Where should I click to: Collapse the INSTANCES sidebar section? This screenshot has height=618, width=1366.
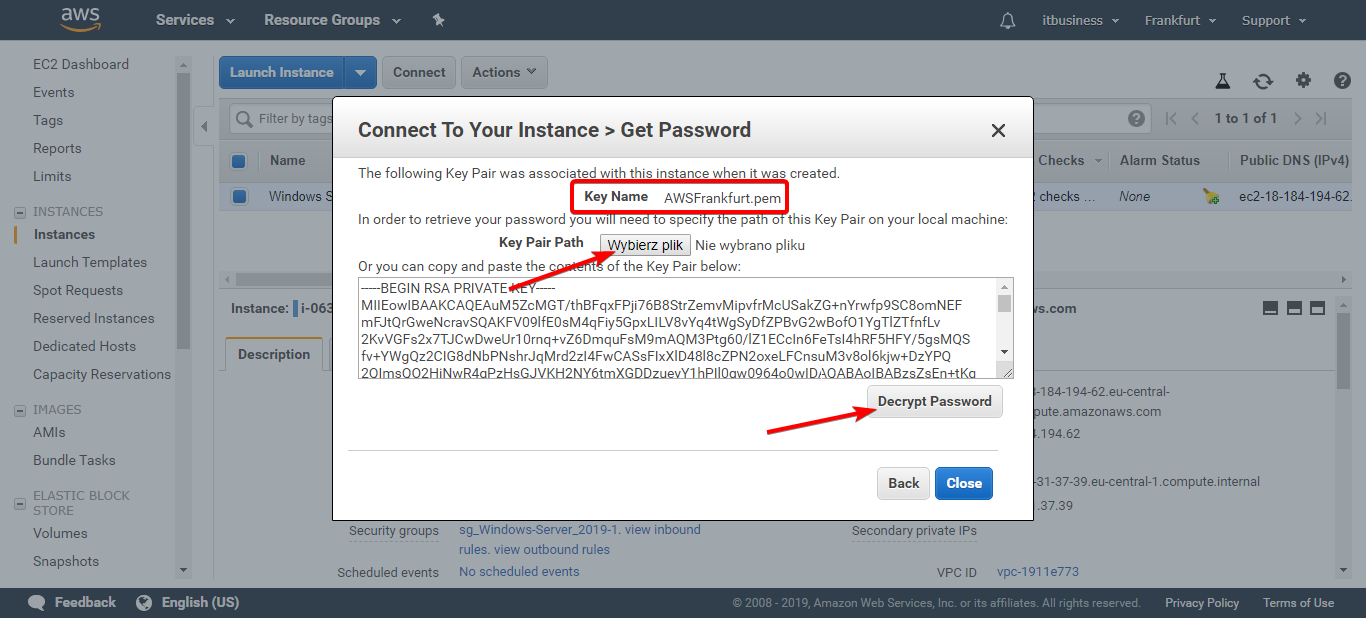click(19, 212)
